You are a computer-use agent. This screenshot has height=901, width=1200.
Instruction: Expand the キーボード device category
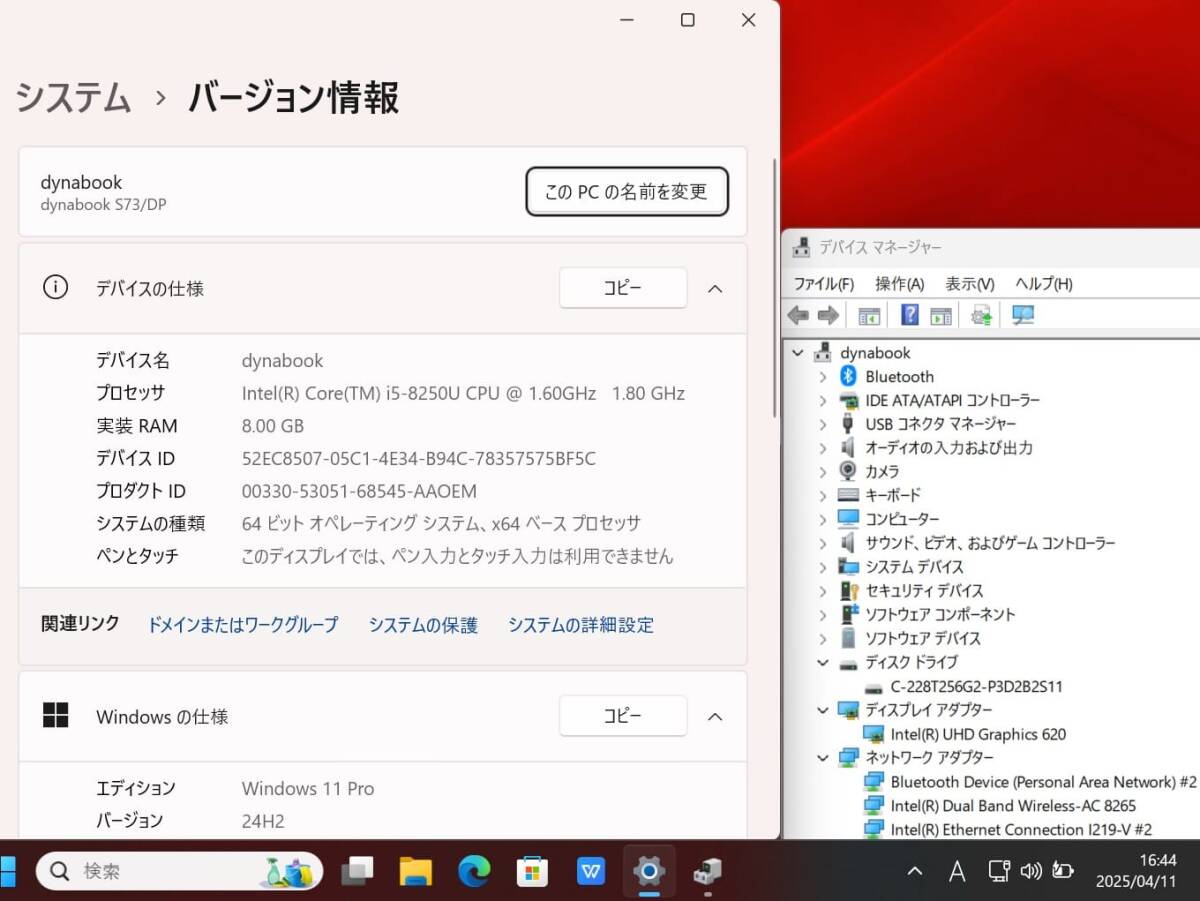823,495
